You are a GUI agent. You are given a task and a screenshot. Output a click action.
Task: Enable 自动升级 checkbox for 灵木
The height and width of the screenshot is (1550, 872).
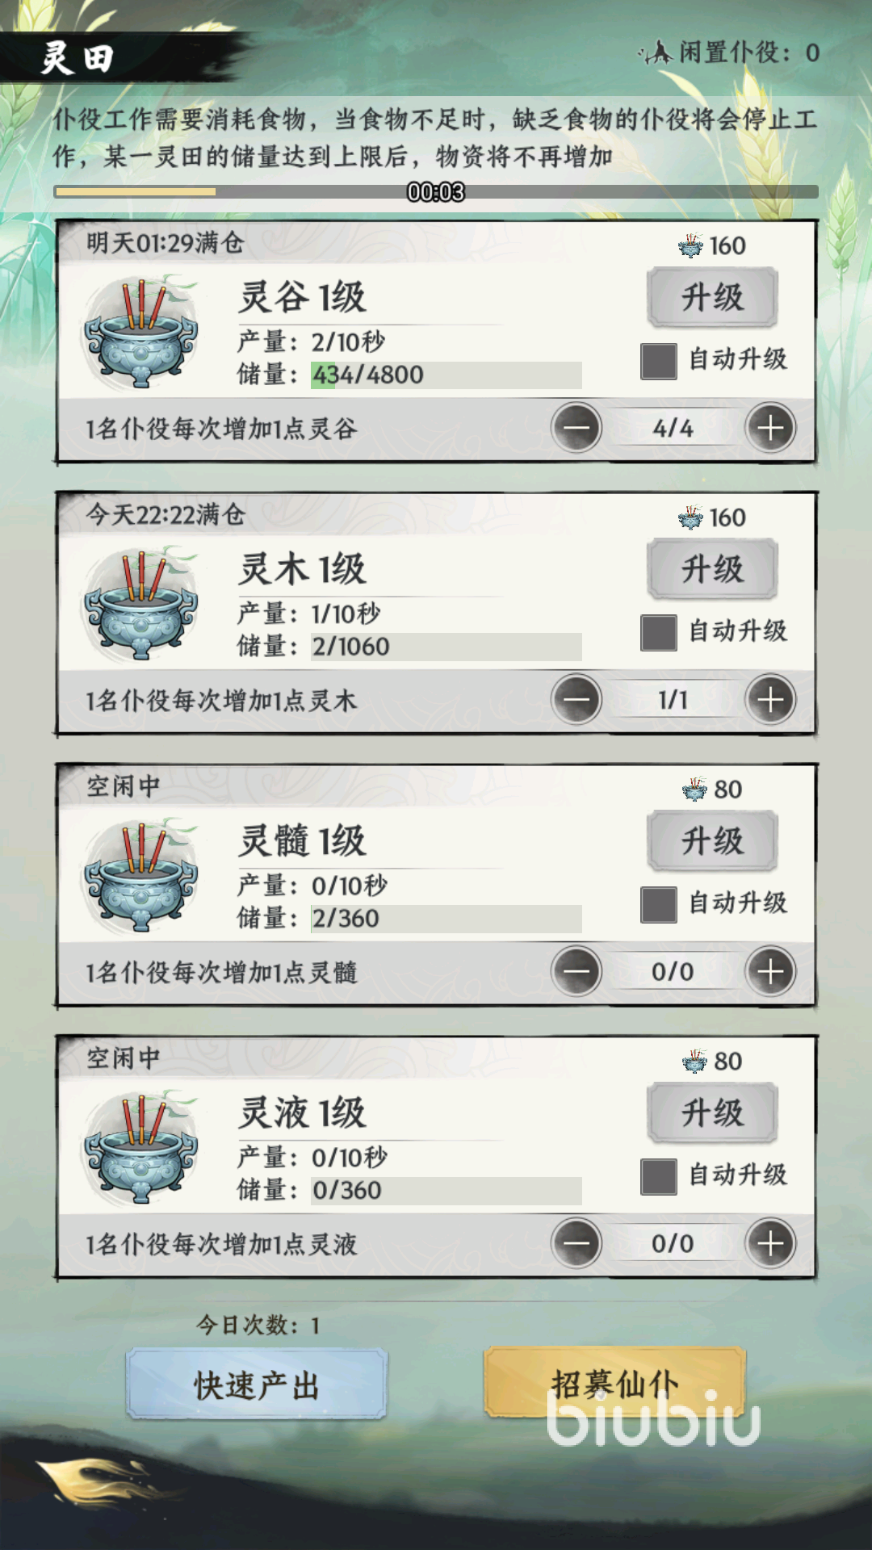click(x=658, y=632)
